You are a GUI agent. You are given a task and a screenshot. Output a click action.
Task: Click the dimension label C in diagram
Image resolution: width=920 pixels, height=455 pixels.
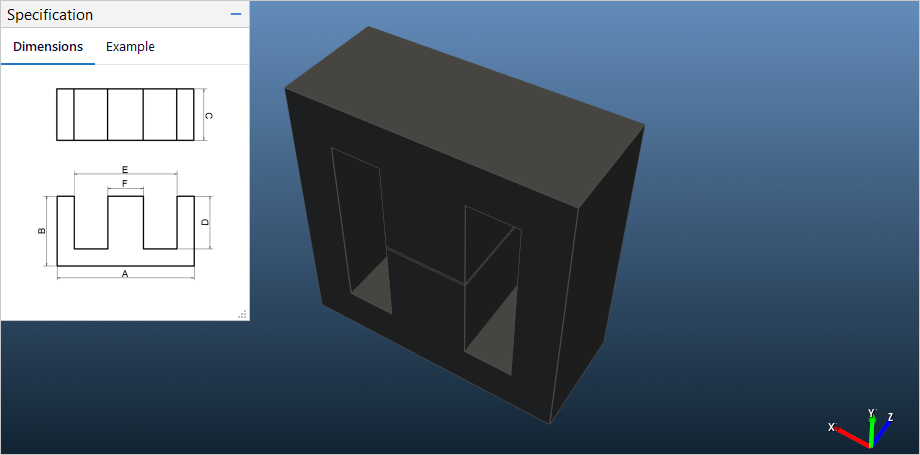tap(208, 116)
